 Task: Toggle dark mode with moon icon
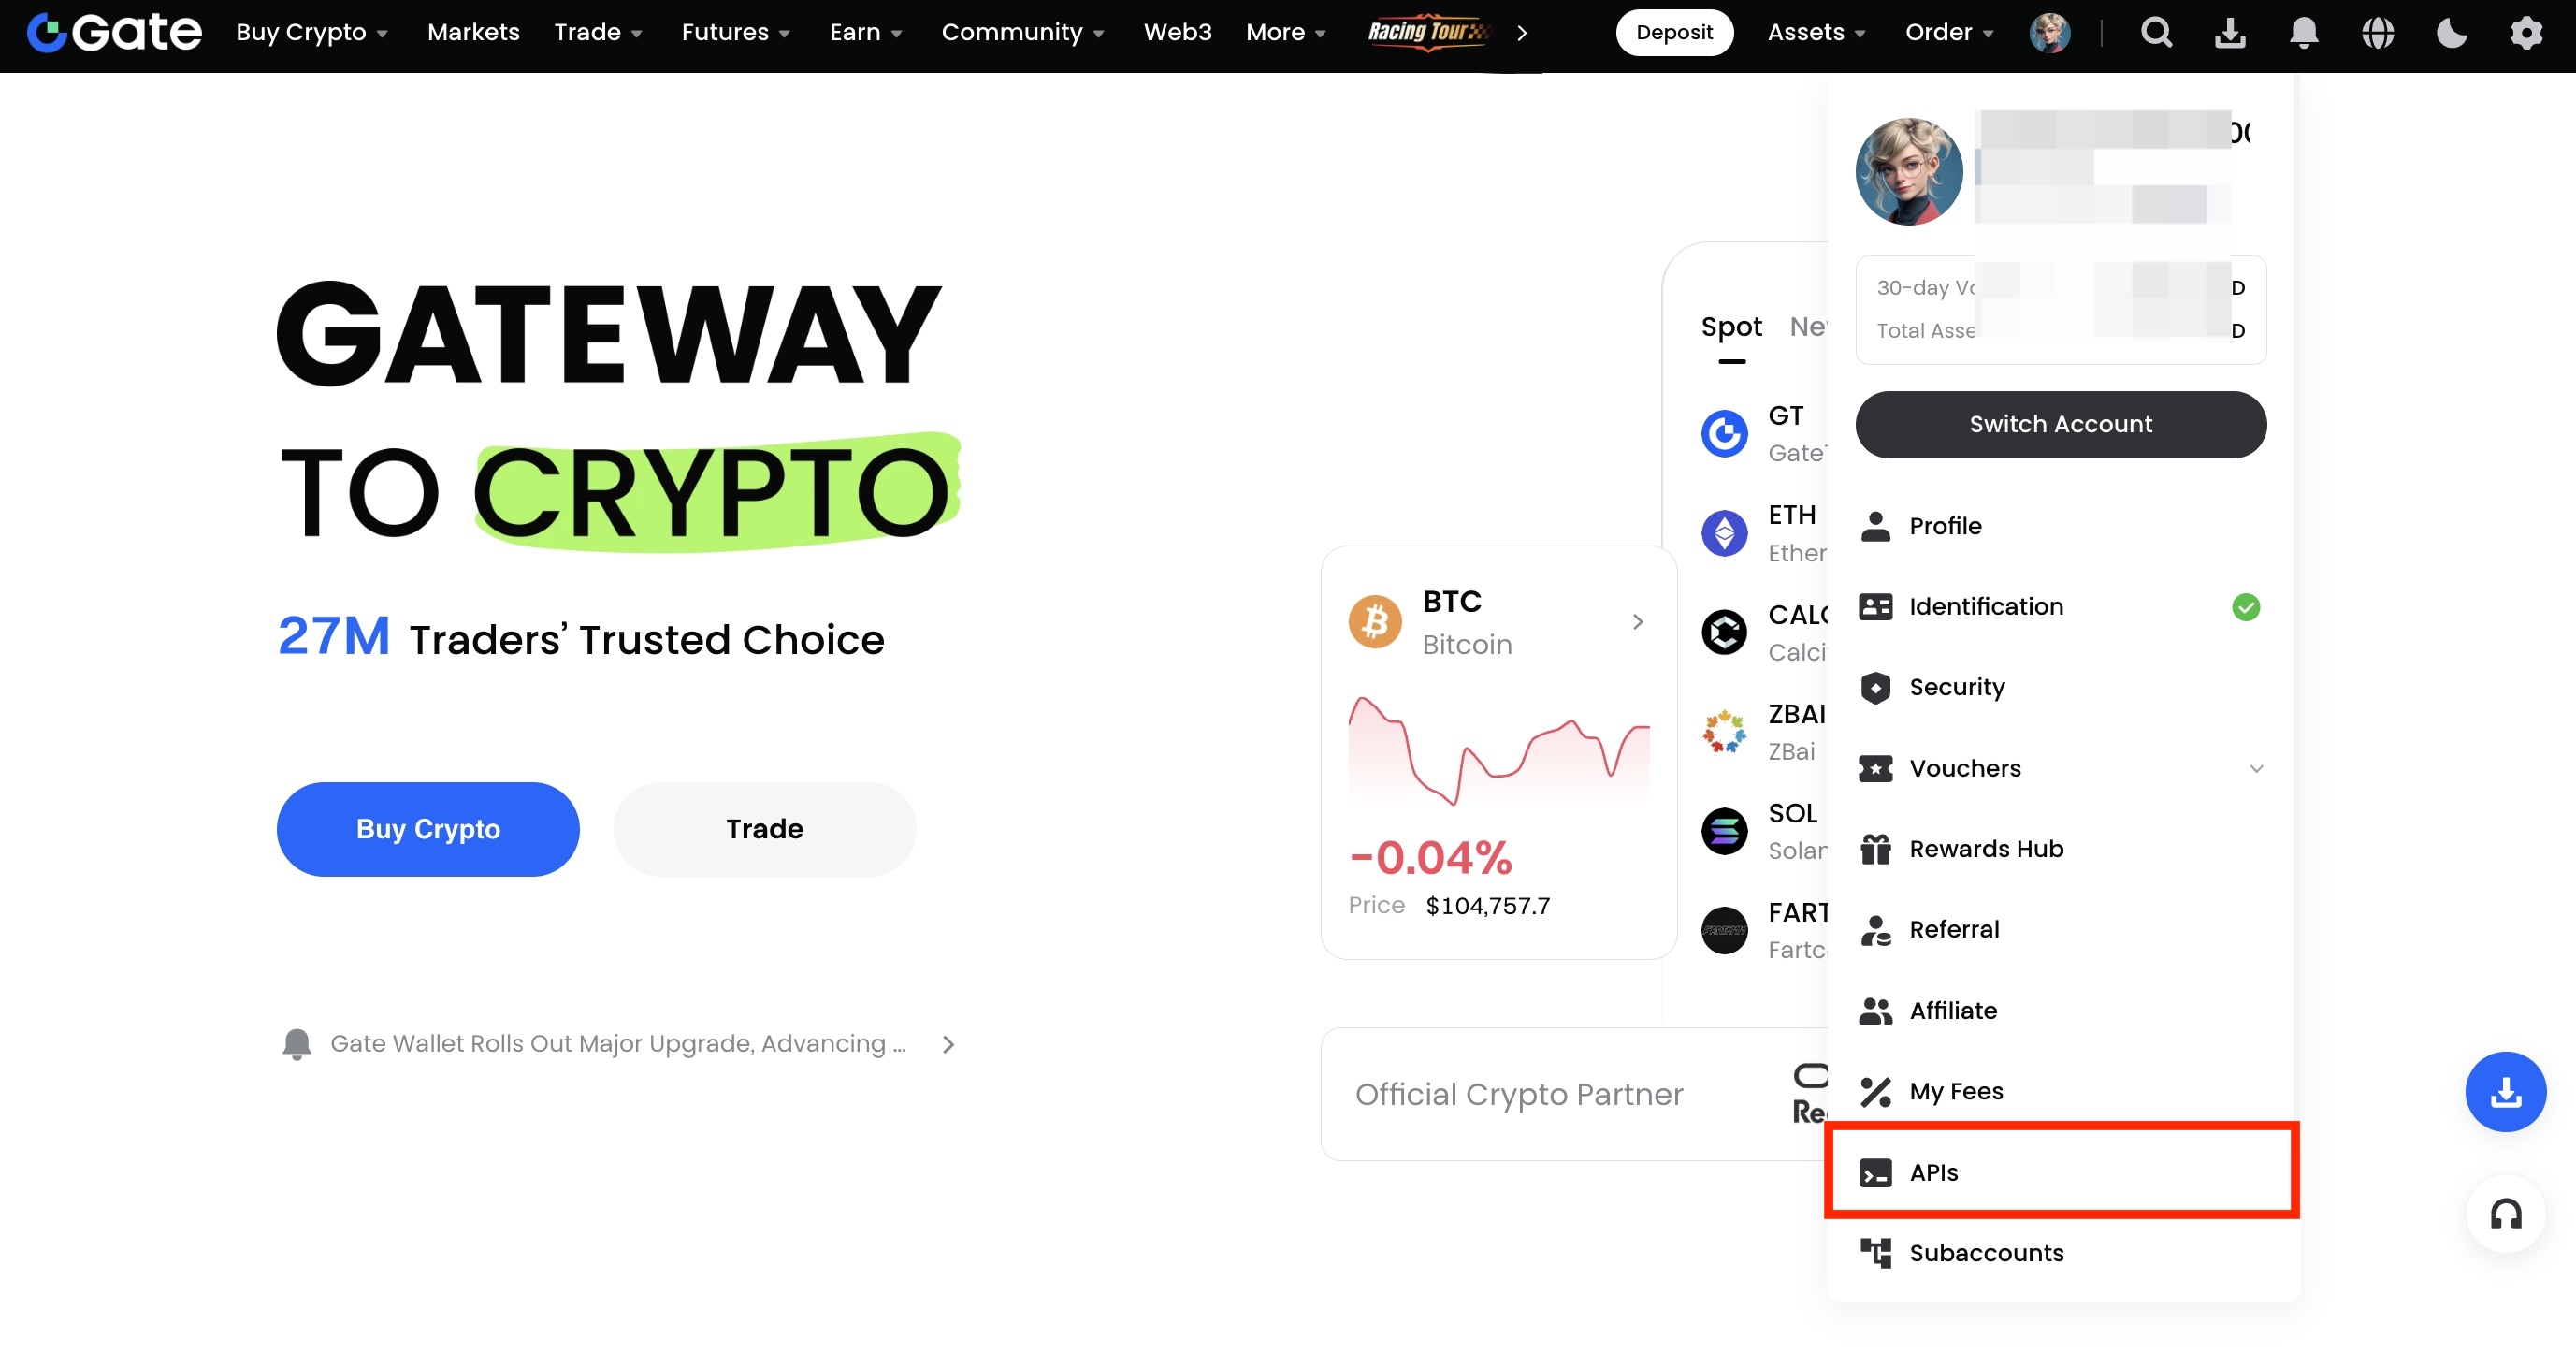(x=2452, y=33)
